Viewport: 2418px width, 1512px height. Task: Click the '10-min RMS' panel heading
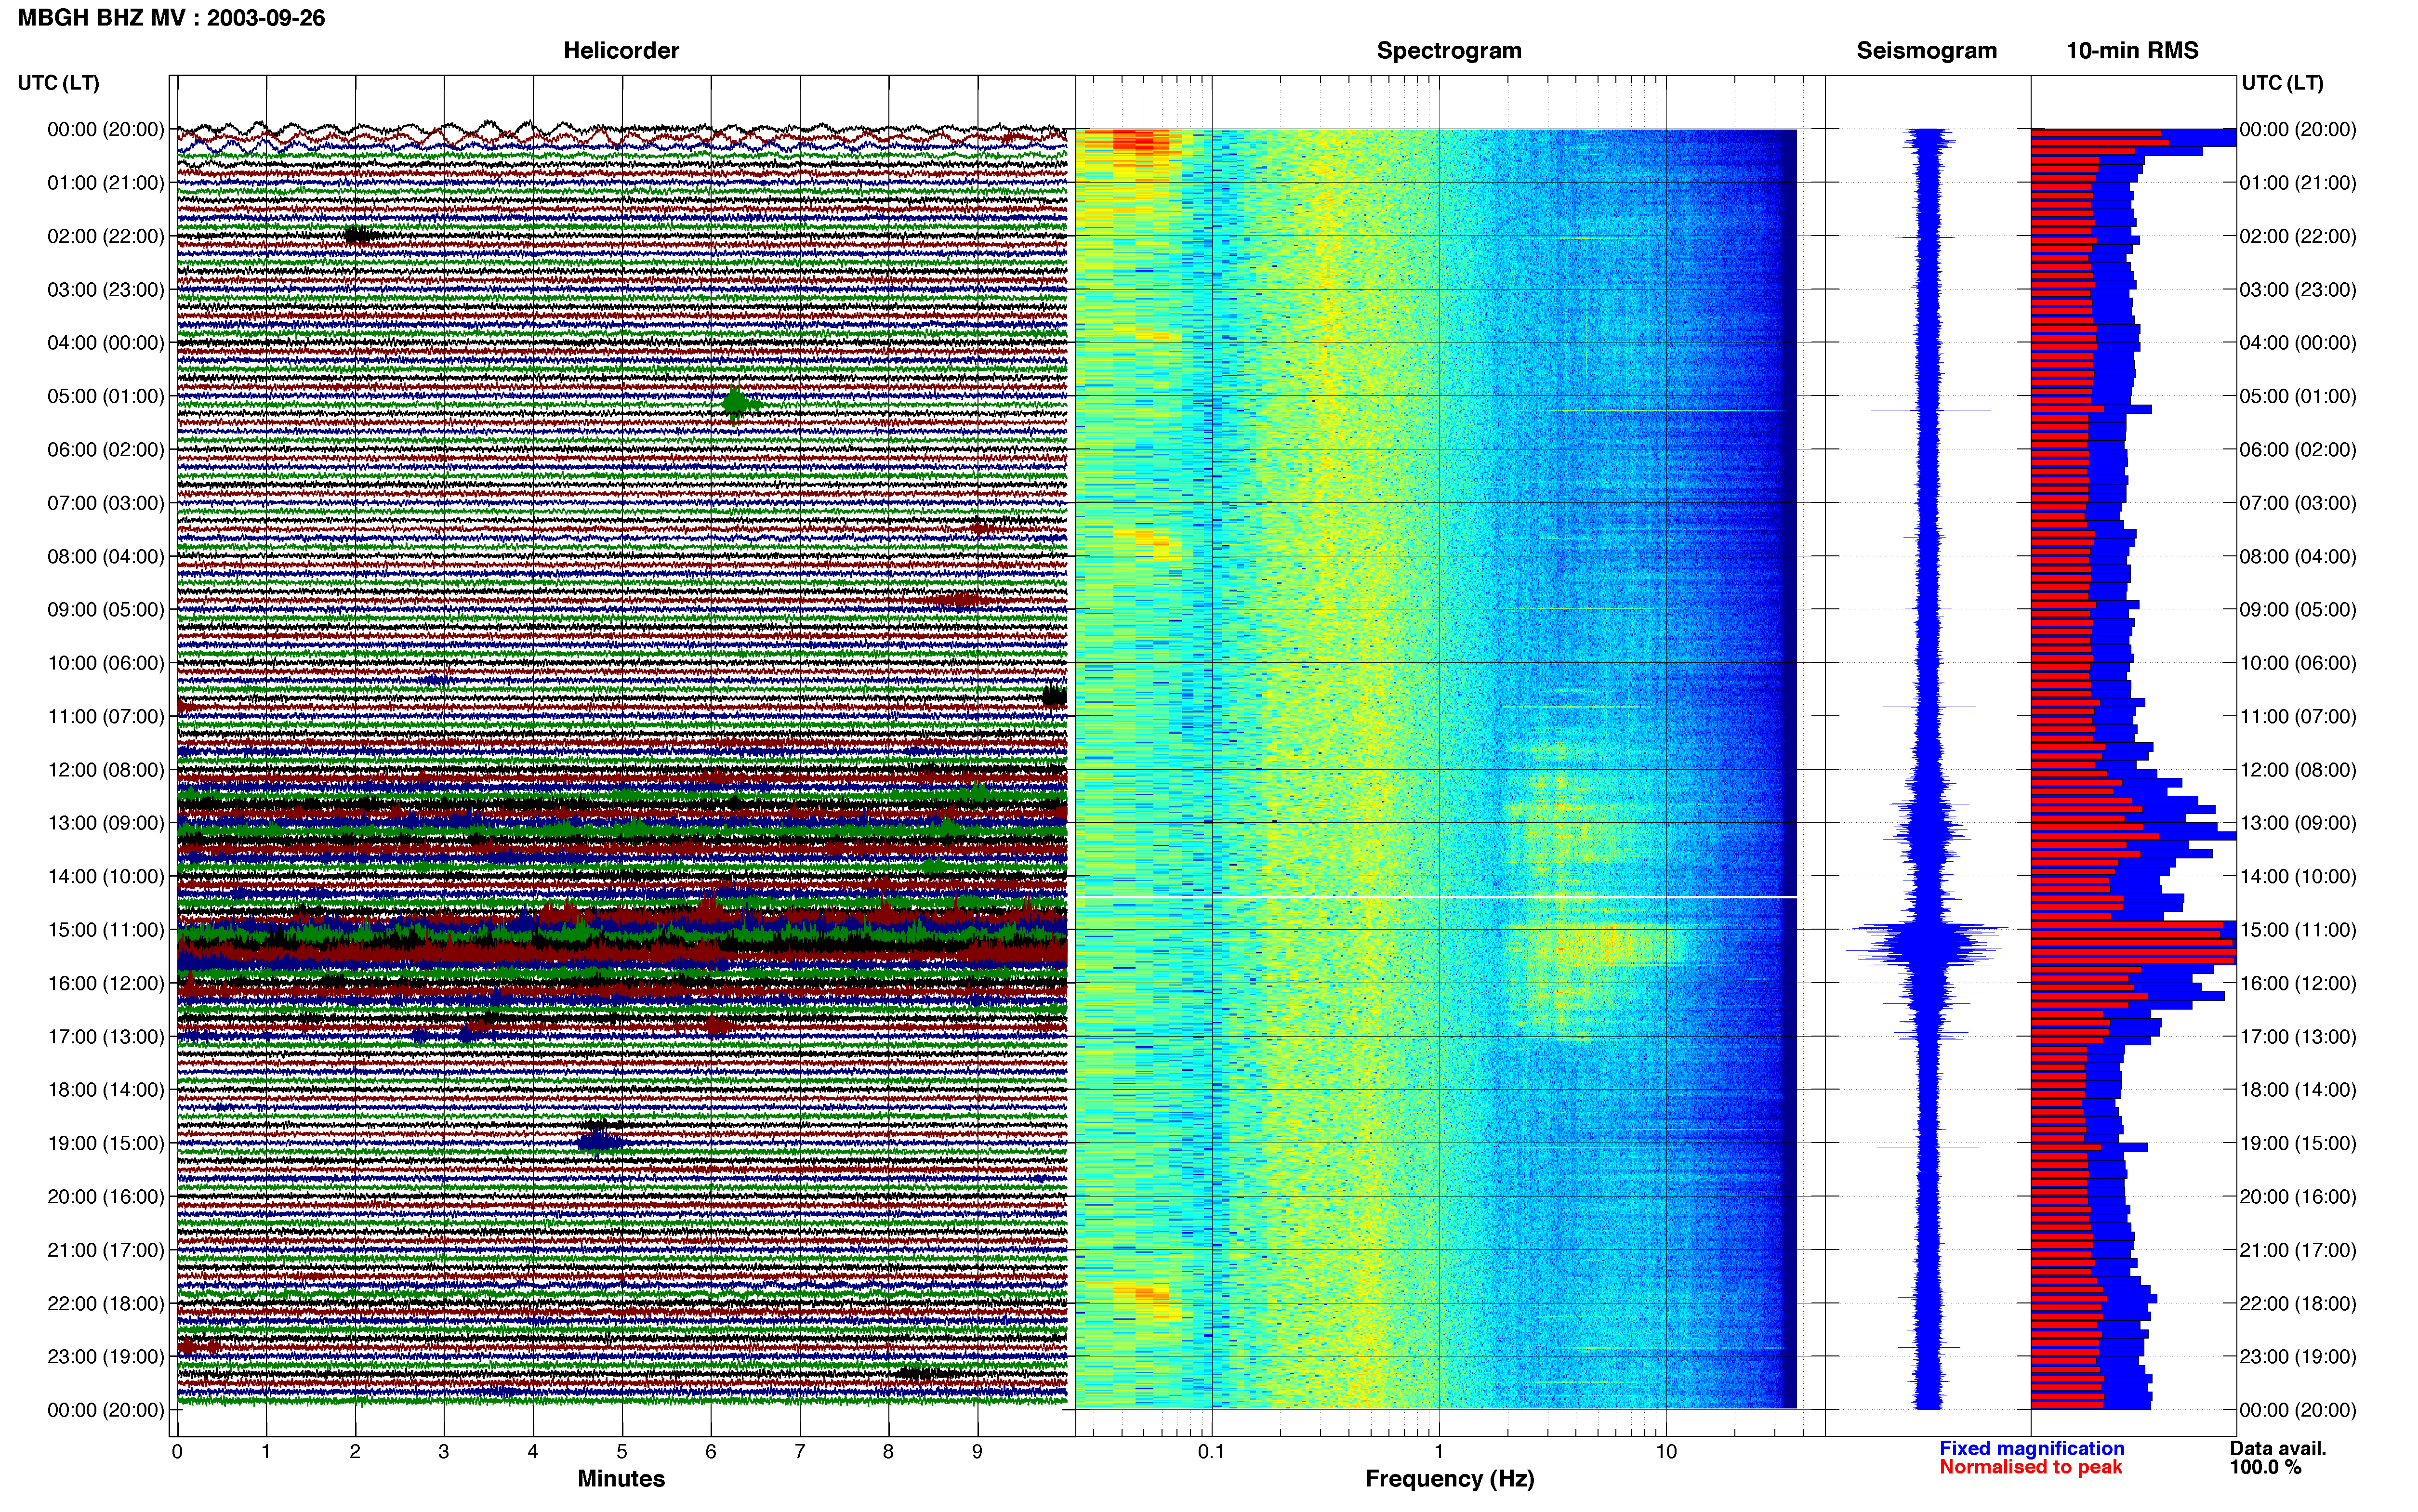click(x=2132, y=51)
